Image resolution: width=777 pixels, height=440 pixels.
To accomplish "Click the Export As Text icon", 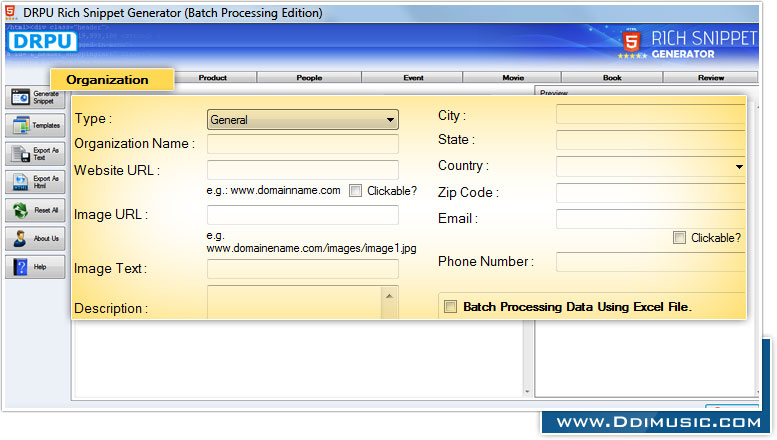I will [21, 154].
